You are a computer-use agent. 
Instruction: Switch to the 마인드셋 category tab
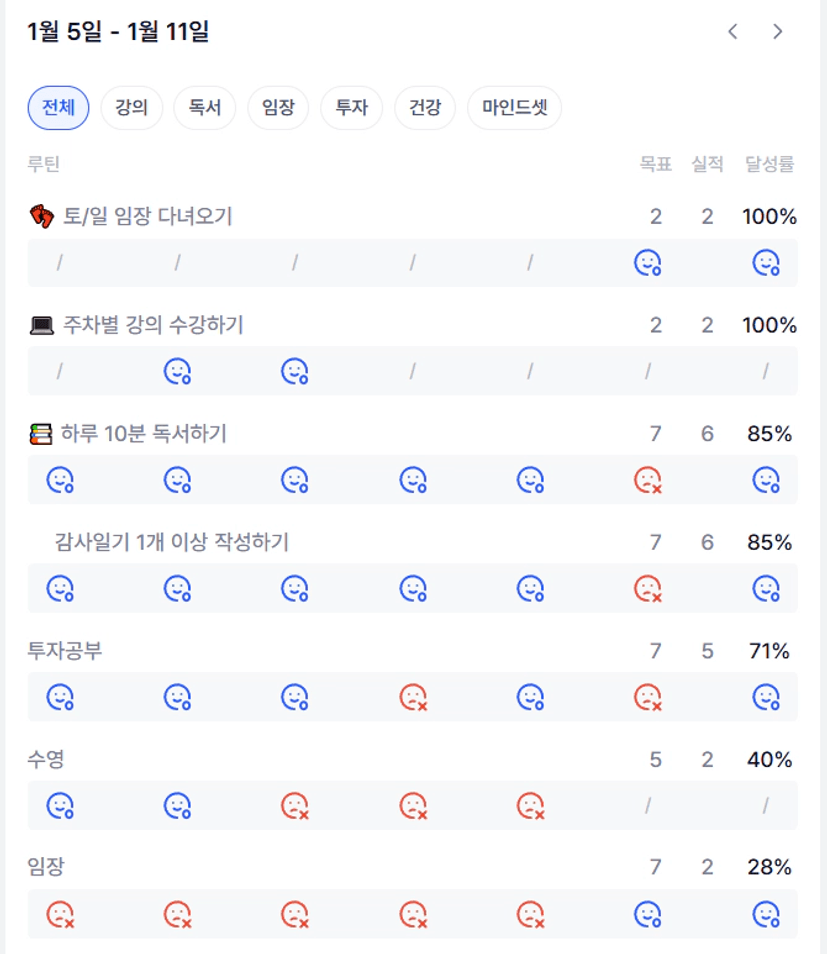pos(514,108)
